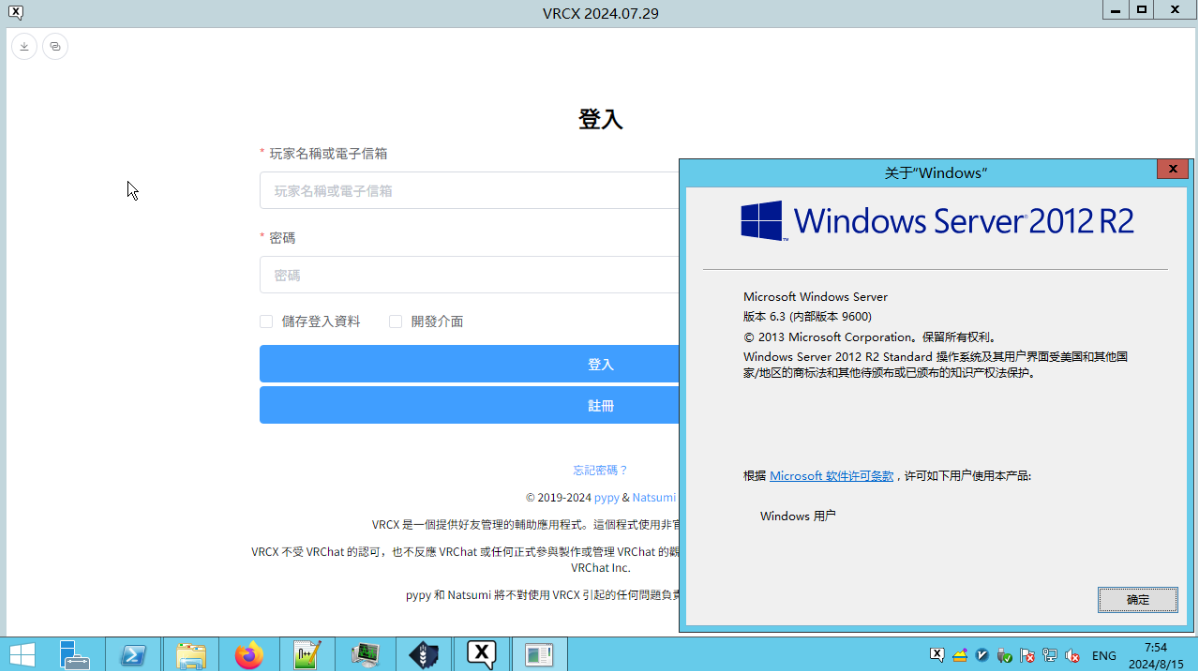The width and height of the screenshot is (1198, 671).
Task: Click the download update icon in VRCX
Action: pyautogui.click(x=24, y=47)
